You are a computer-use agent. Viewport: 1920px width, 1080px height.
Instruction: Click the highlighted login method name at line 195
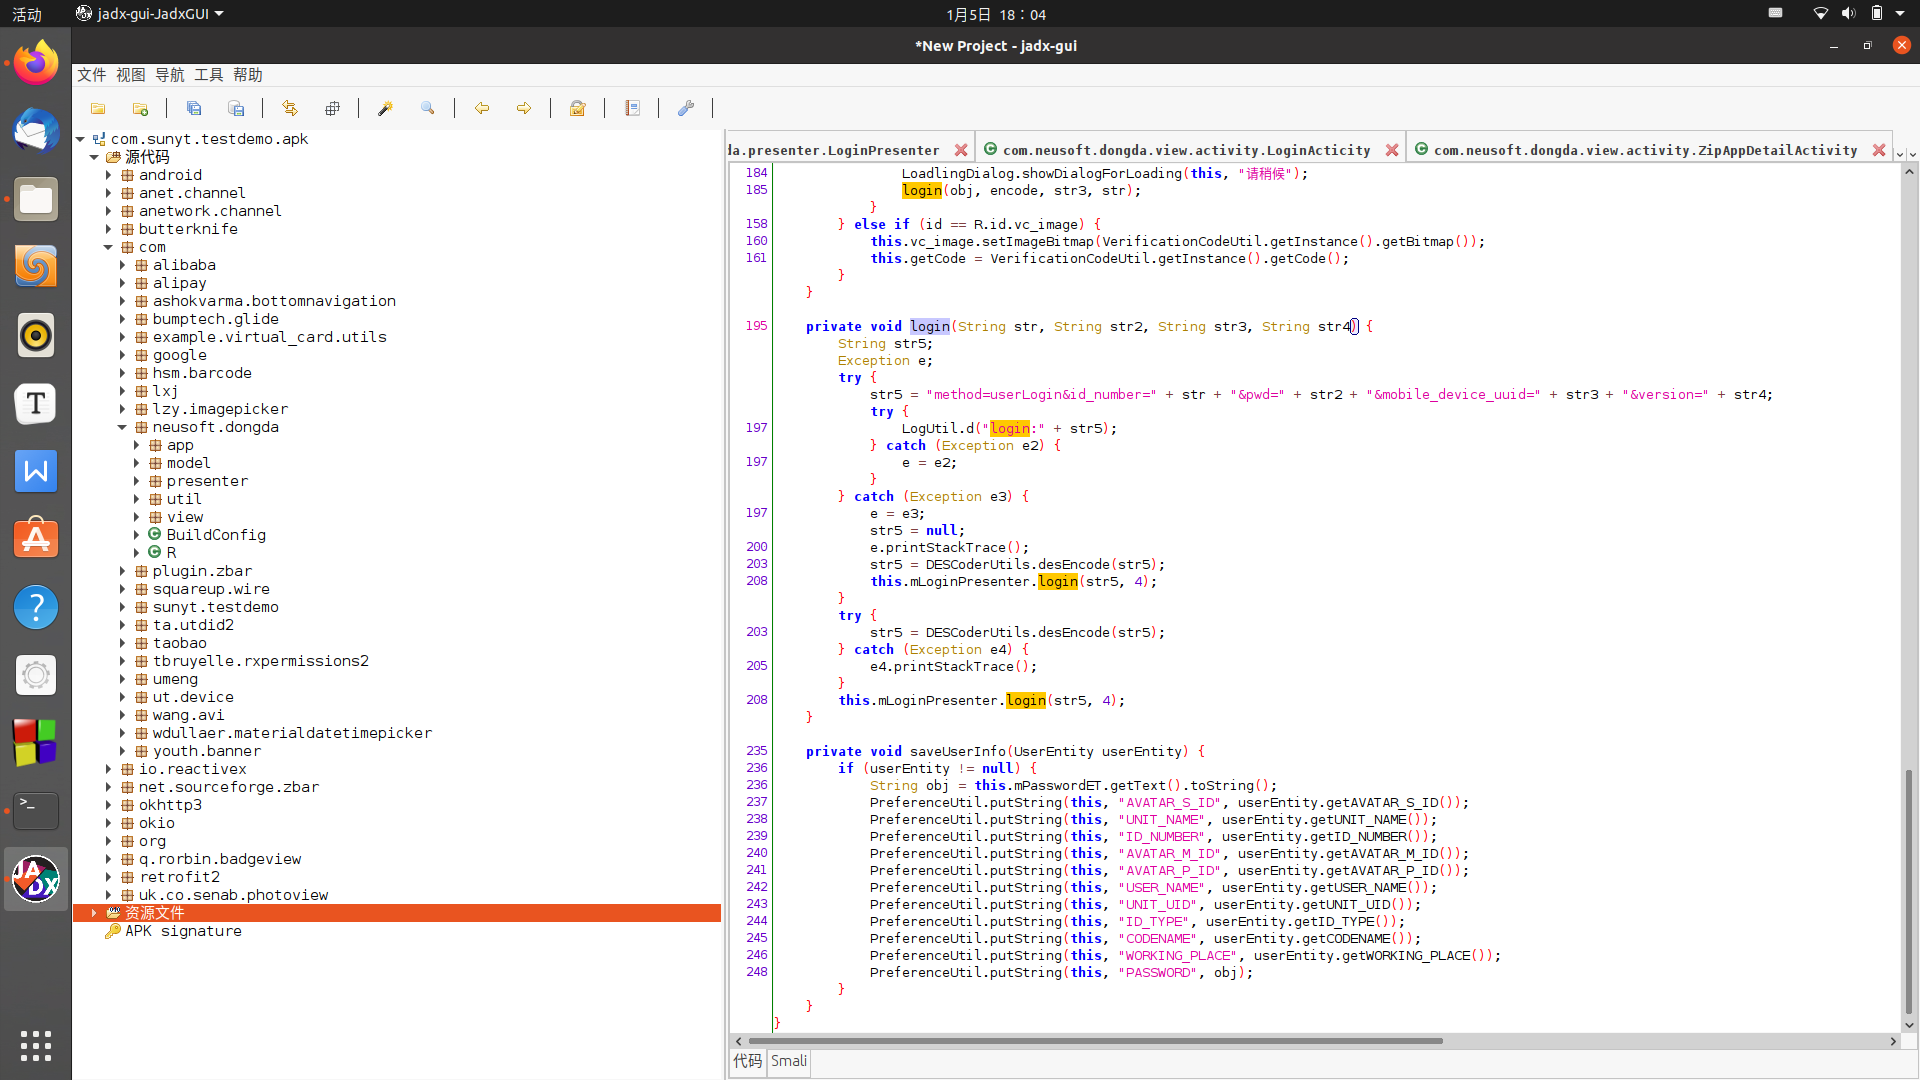[x=930, y=326]
